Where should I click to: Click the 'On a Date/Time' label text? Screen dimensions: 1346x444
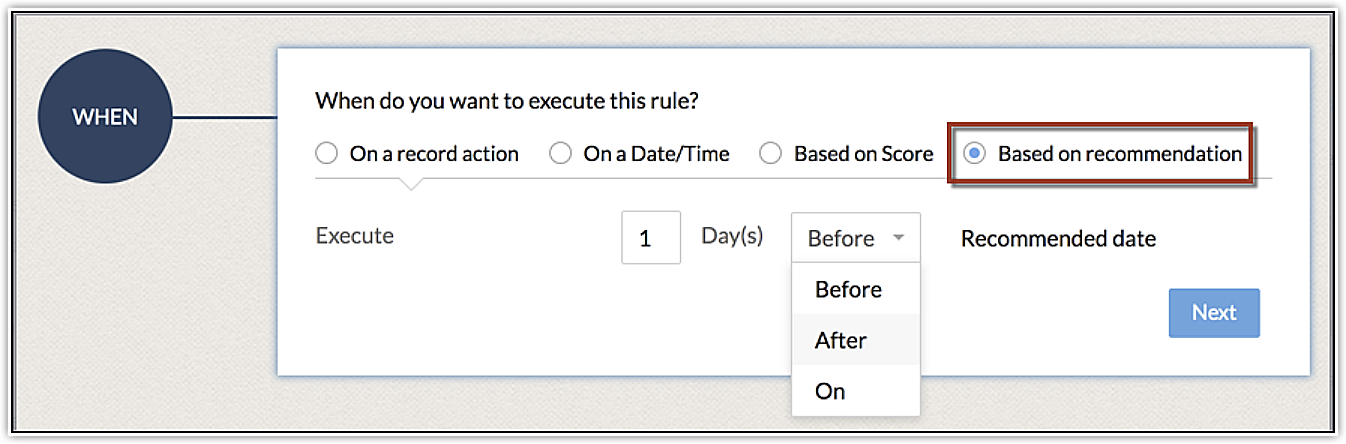pos(656,154)
